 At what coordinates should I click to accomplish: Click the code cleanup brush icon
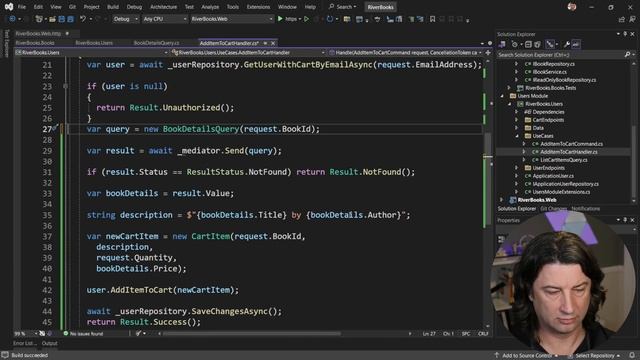click(x=138, y=333)
